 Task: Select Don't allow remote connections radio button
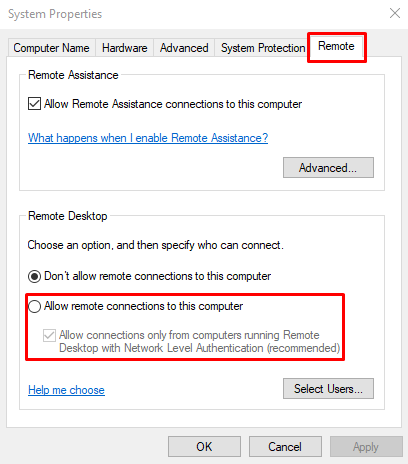click(x=34, y=276)
